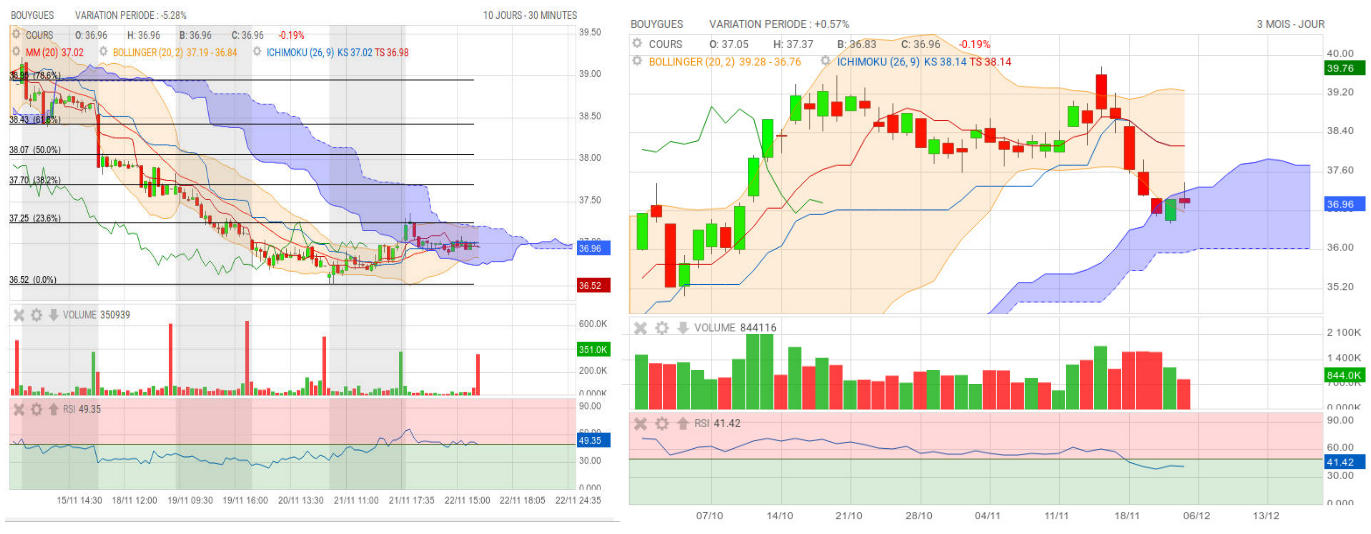This screenshot has height=534, width=1371.
Task: Open ICHIMOKU settings gear in 10 jours chart
Action: coord(258,50)
